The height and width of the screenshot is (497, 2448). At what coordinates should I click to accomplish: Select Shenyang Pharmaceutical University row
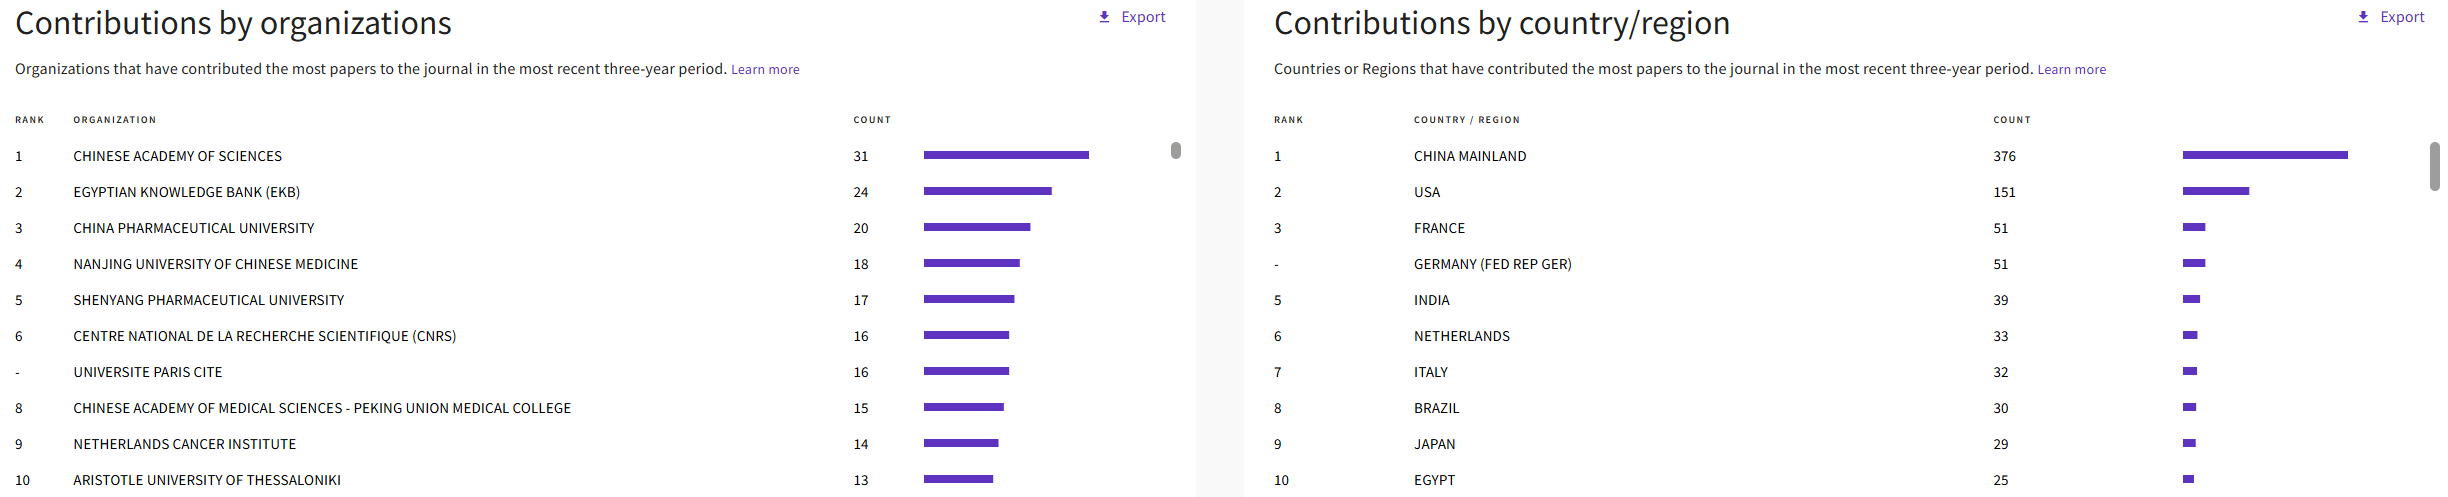(209, 300)
